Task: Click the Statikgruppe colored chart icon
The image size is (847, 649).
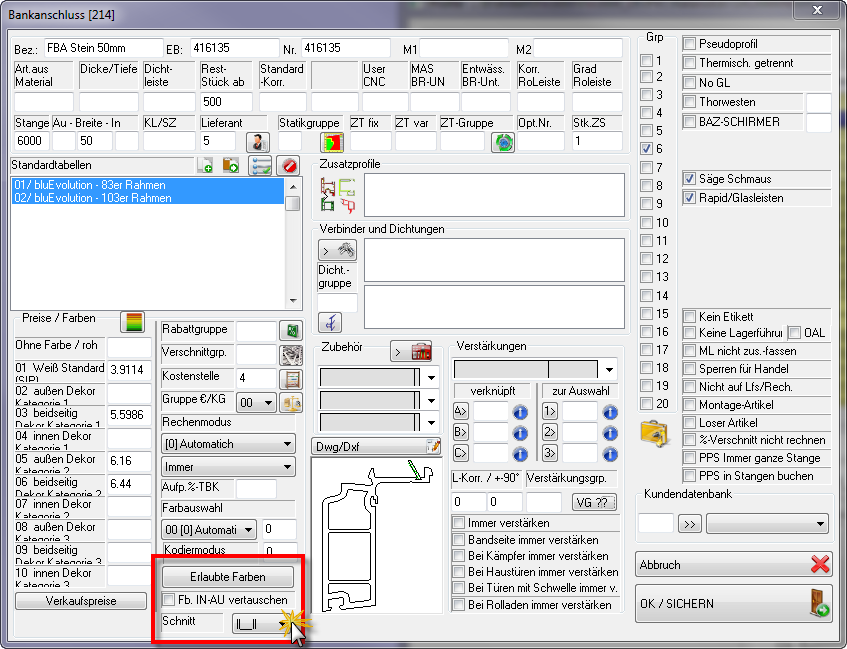Action: (x=332, y=142)
